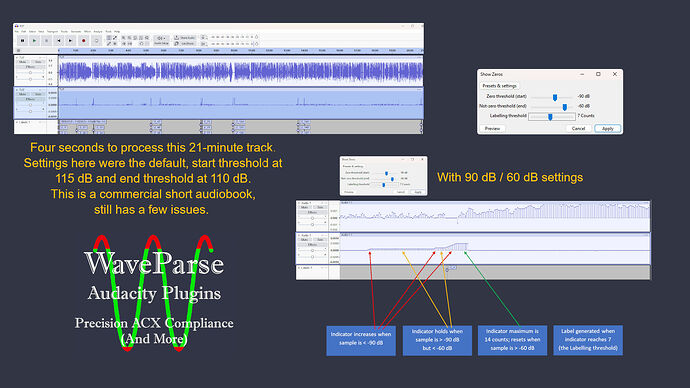Click the Zoom Out icon

[129, 38]
